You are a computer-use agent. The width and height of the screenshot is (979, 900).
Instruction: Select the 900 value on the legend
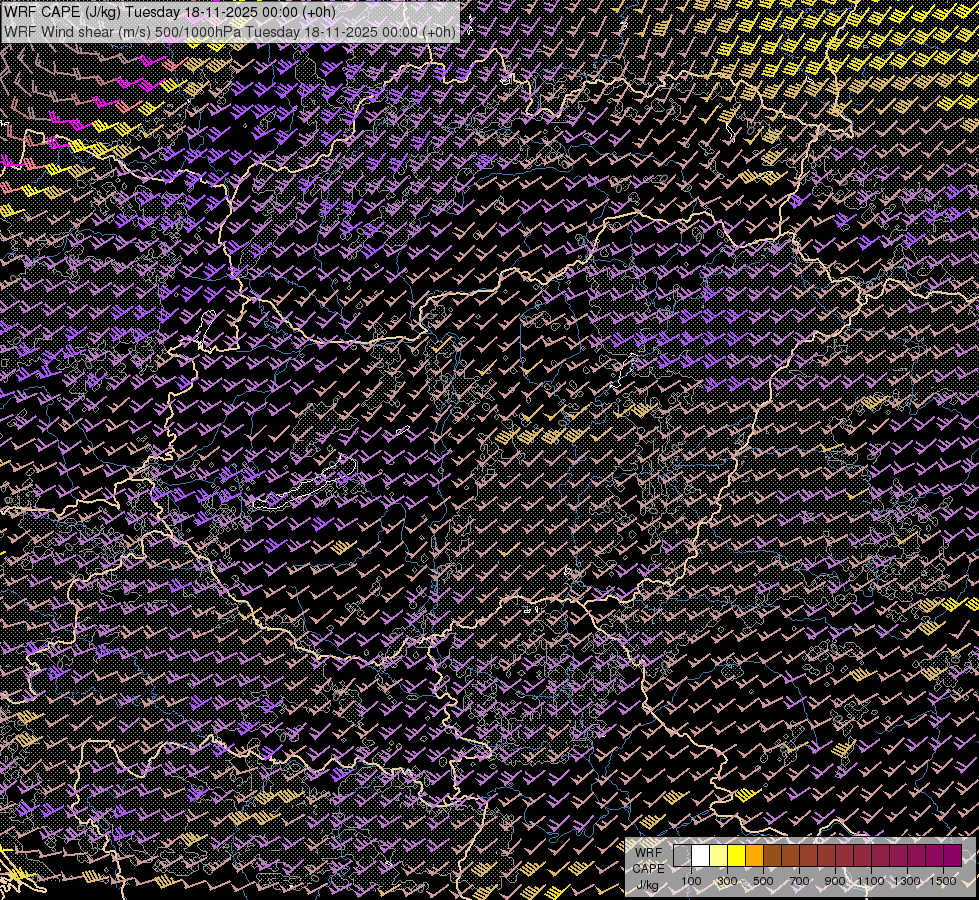coord(835,881)
